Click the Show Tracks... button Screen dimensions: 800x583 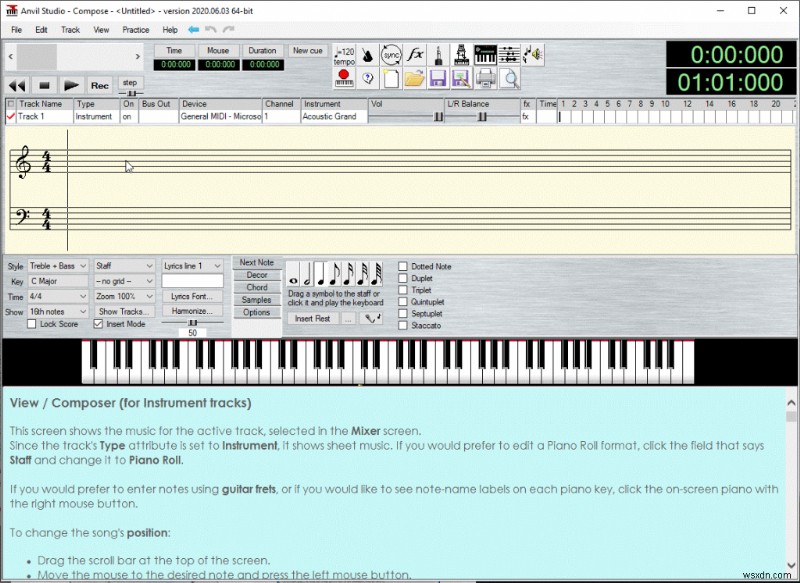point(124,311)
